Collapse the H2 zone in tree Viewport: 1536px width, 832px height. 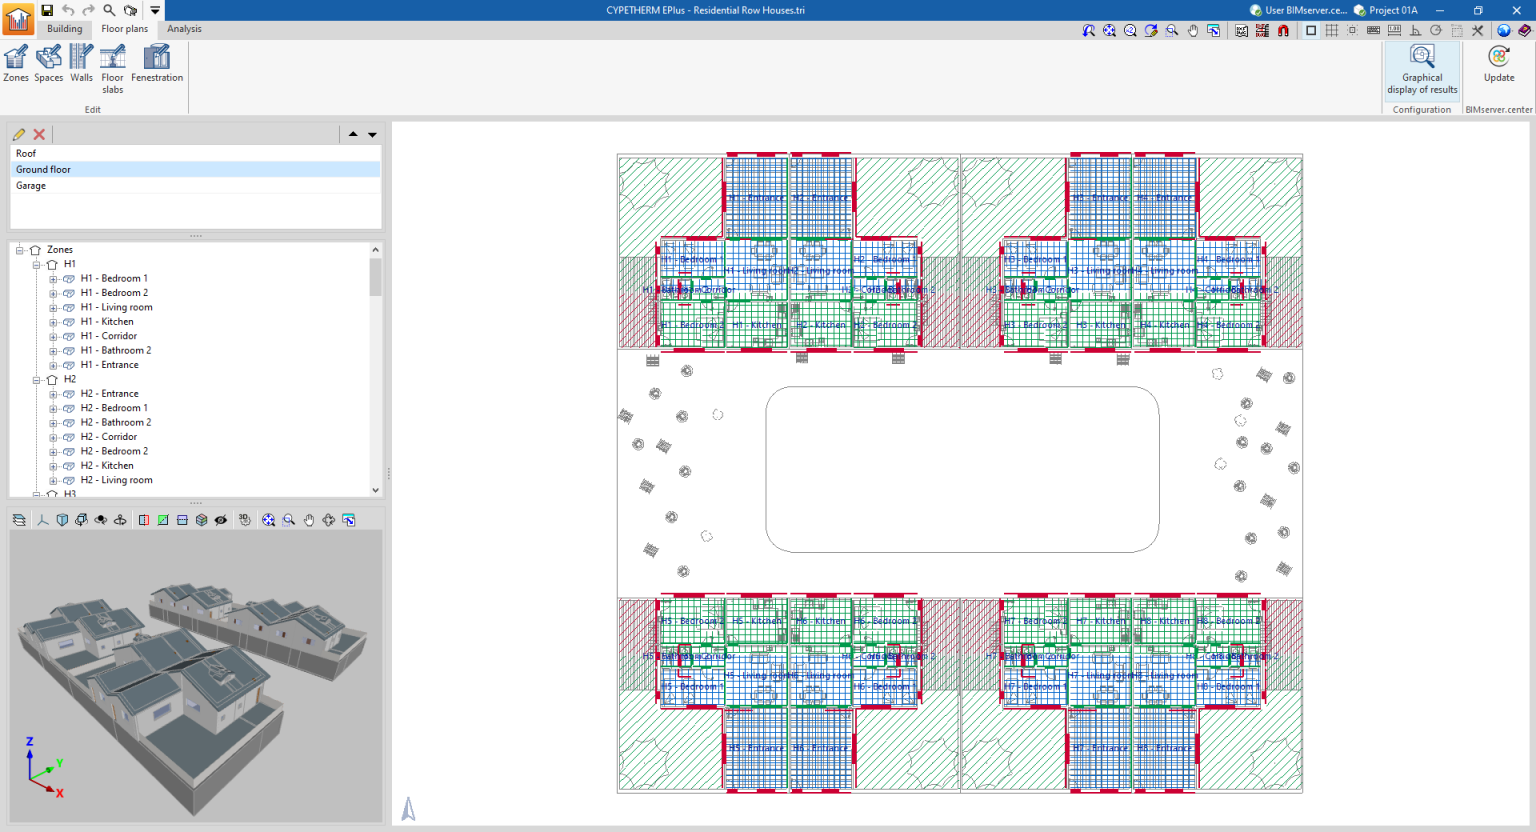[x=36, y=380]
